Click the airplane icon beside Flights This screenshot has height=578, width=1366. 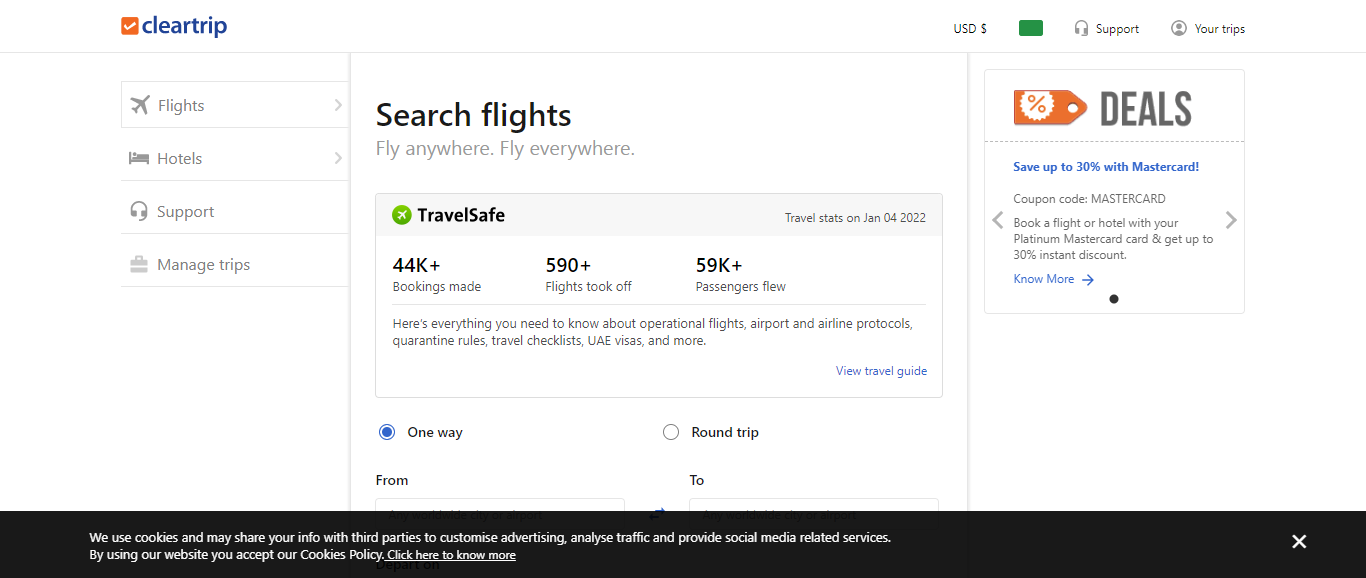tap(139, 105)
